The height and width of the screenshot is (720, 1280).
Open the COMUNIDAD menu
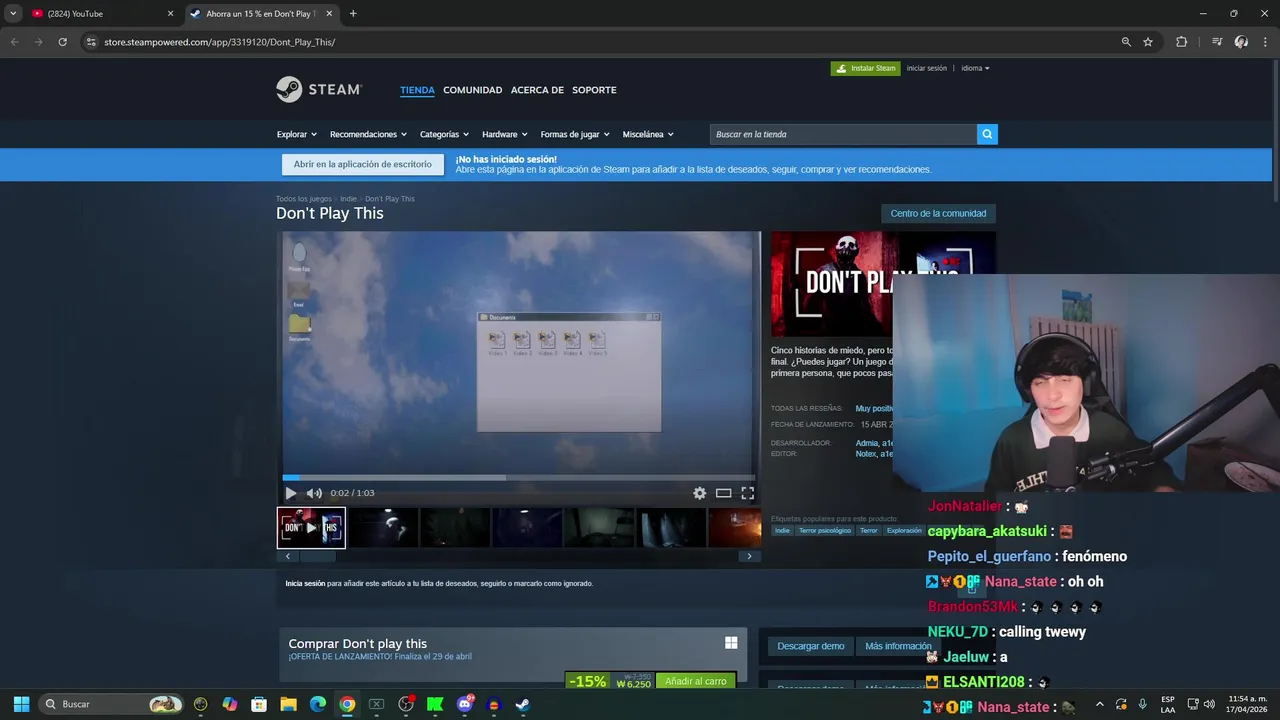pyautogui.click(x=473, y=90)
